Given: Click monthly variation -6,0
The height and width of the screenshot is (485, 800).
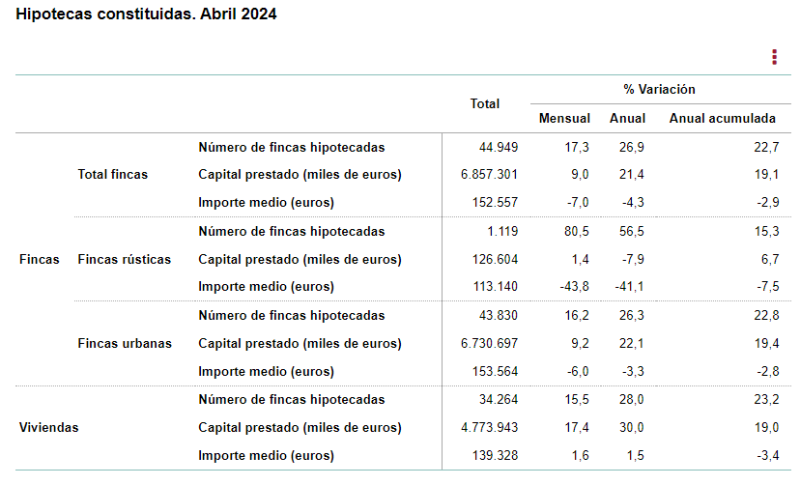Looking at the screenshot, I should [x=578, y=371].
